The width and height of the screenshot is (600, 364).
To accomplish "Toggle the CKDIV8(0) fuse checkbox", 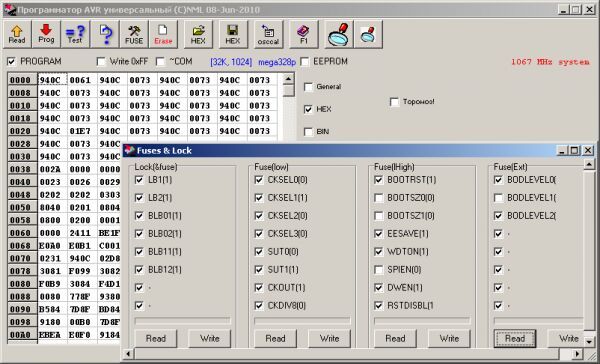I will coord(259,305).
